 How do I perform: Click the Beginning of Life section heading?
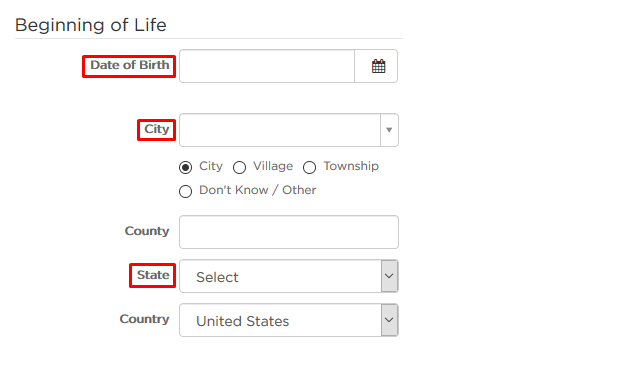point(91,25)
